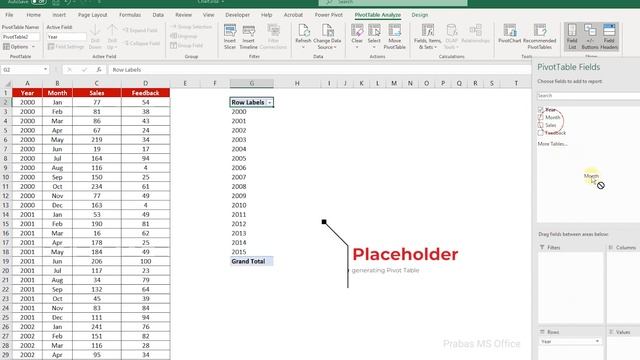Open Recommended PivotTables
This screenshot has height=360, width=640.
(539, 37)
